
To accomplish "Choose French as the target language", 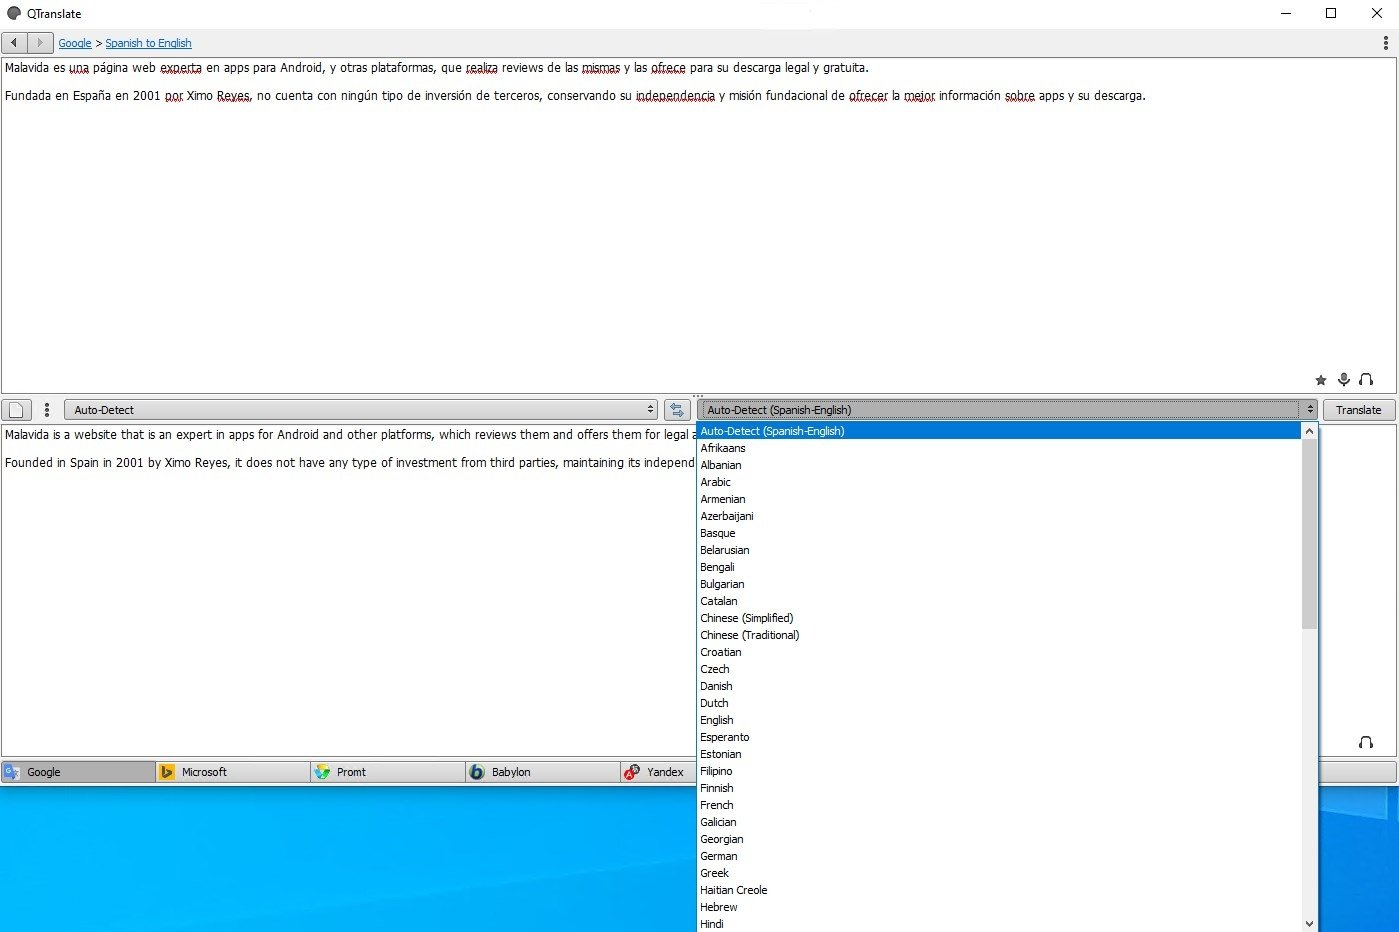I will coord(999,805).
